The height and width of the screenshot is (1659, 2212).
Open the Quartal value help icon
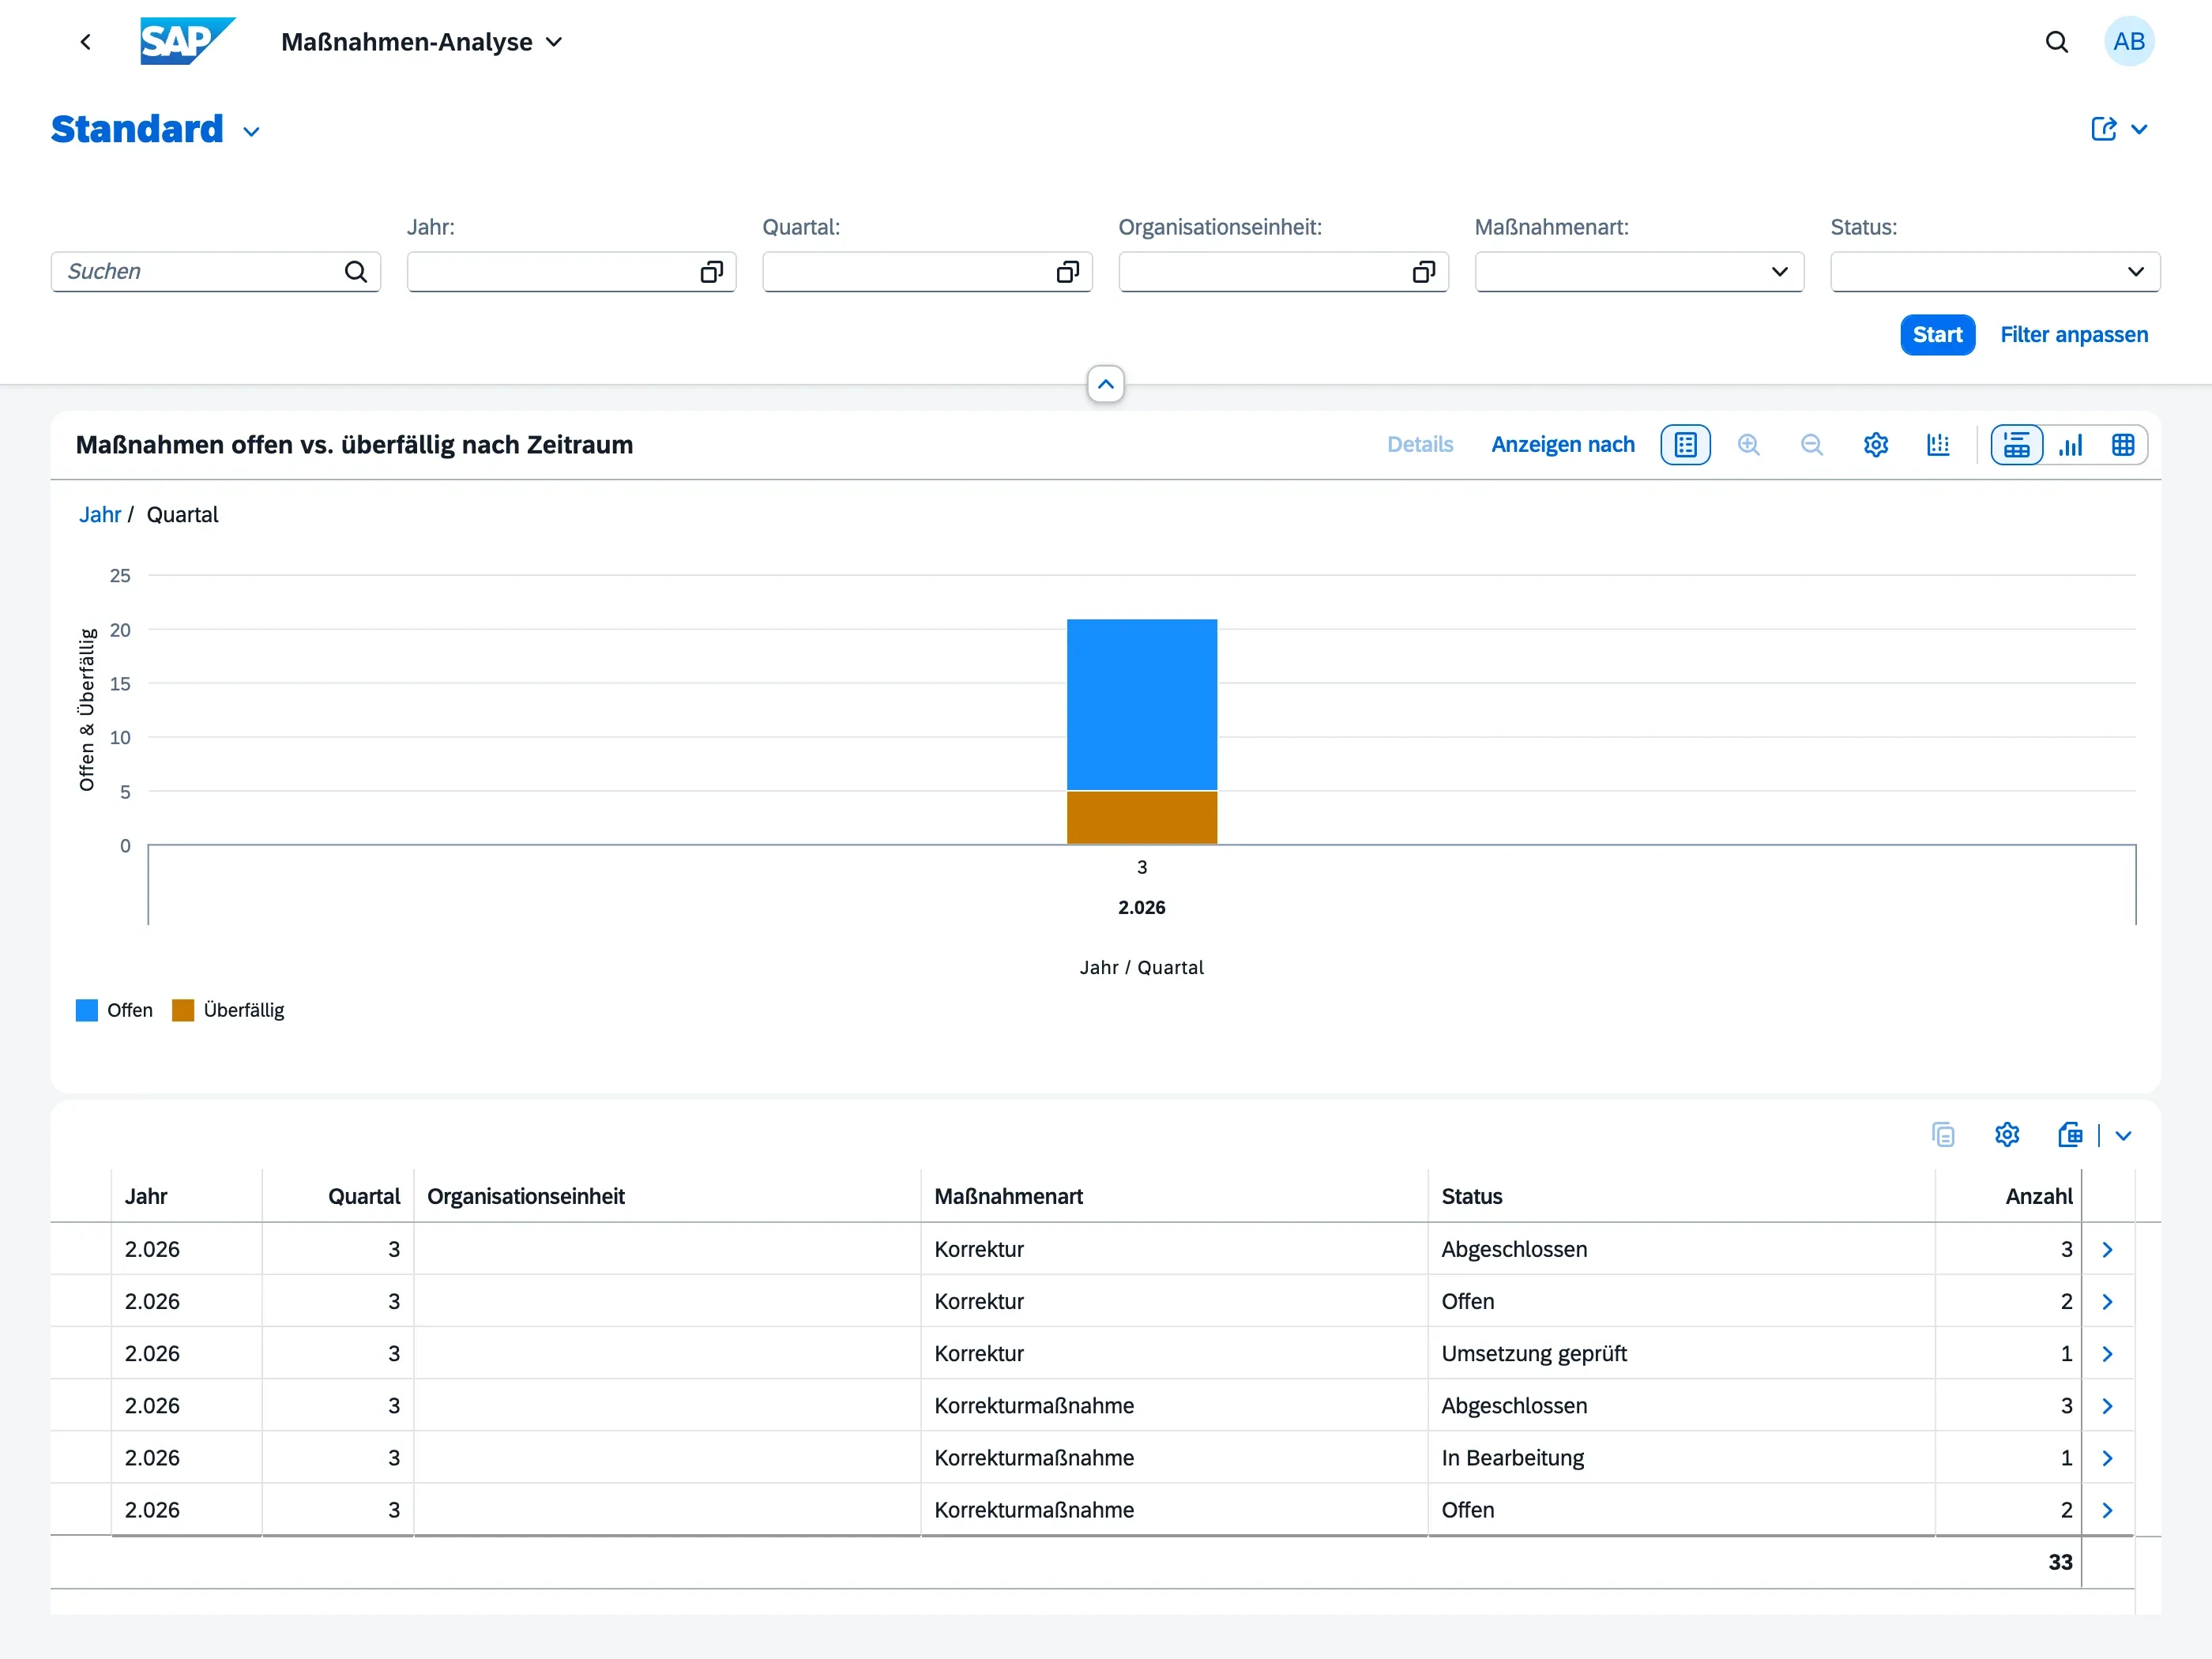click(x=1067, y=272)
